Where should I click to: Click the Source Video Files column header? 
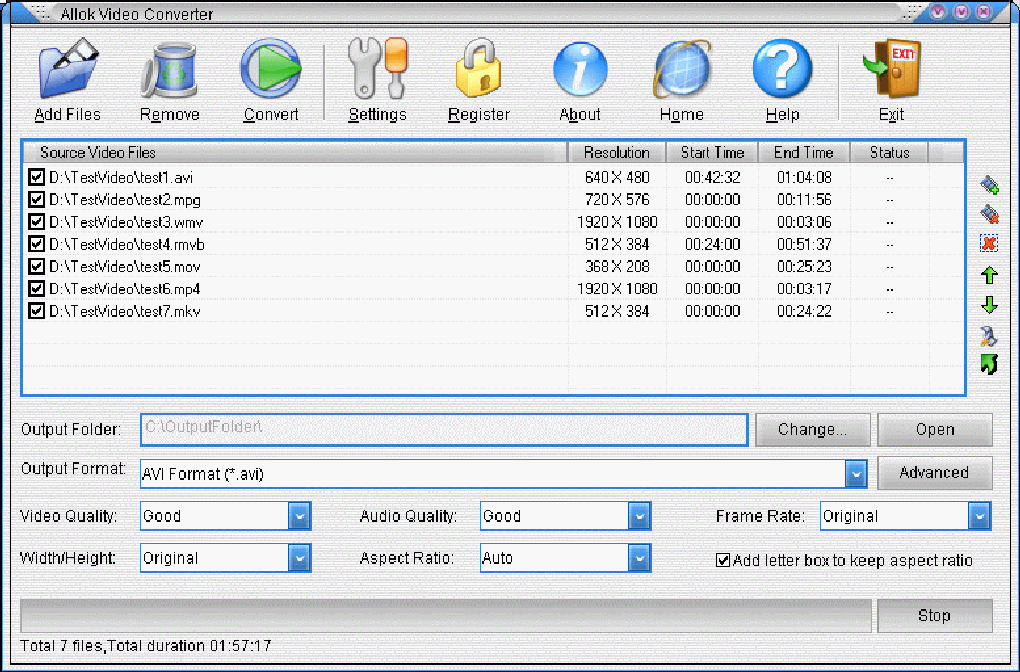click(295, 153)
